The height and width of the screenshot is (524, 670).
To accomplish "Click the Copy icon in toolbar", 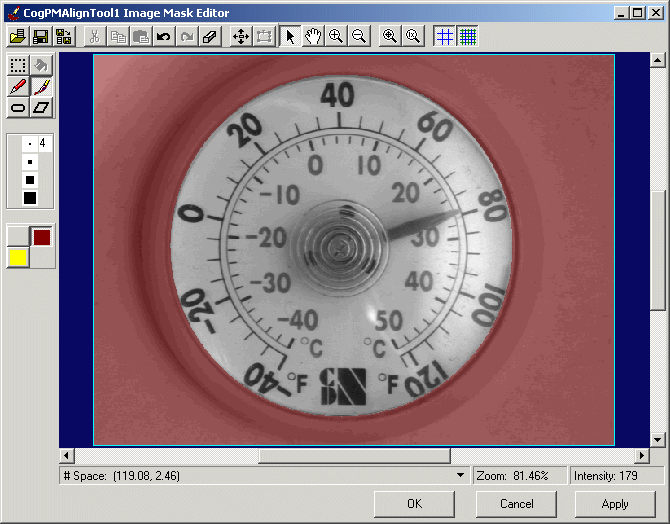I will (x=118, y=36).
